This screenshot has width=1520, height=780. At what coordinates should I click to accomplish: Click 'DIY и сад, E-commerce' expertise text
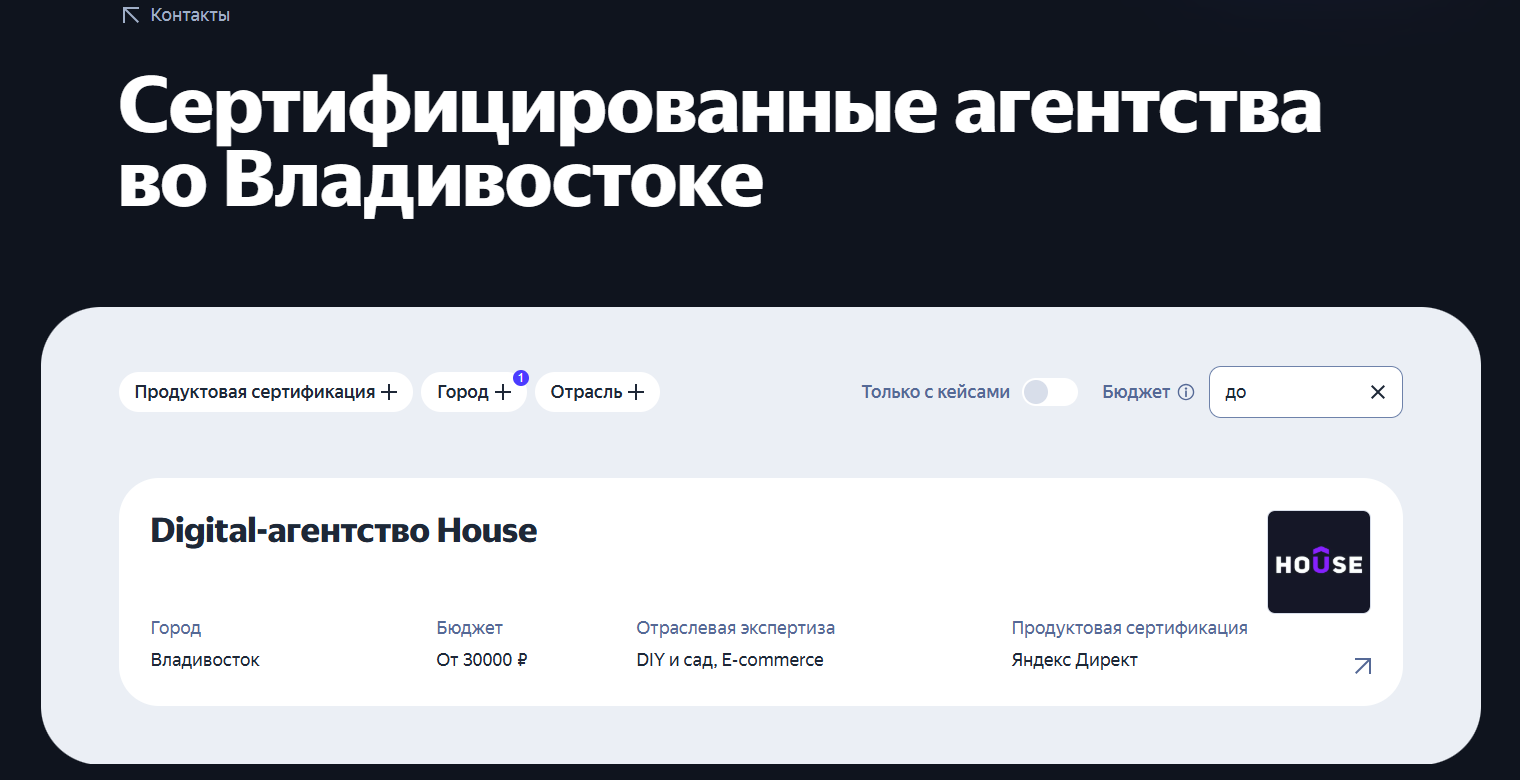point(730,660)
